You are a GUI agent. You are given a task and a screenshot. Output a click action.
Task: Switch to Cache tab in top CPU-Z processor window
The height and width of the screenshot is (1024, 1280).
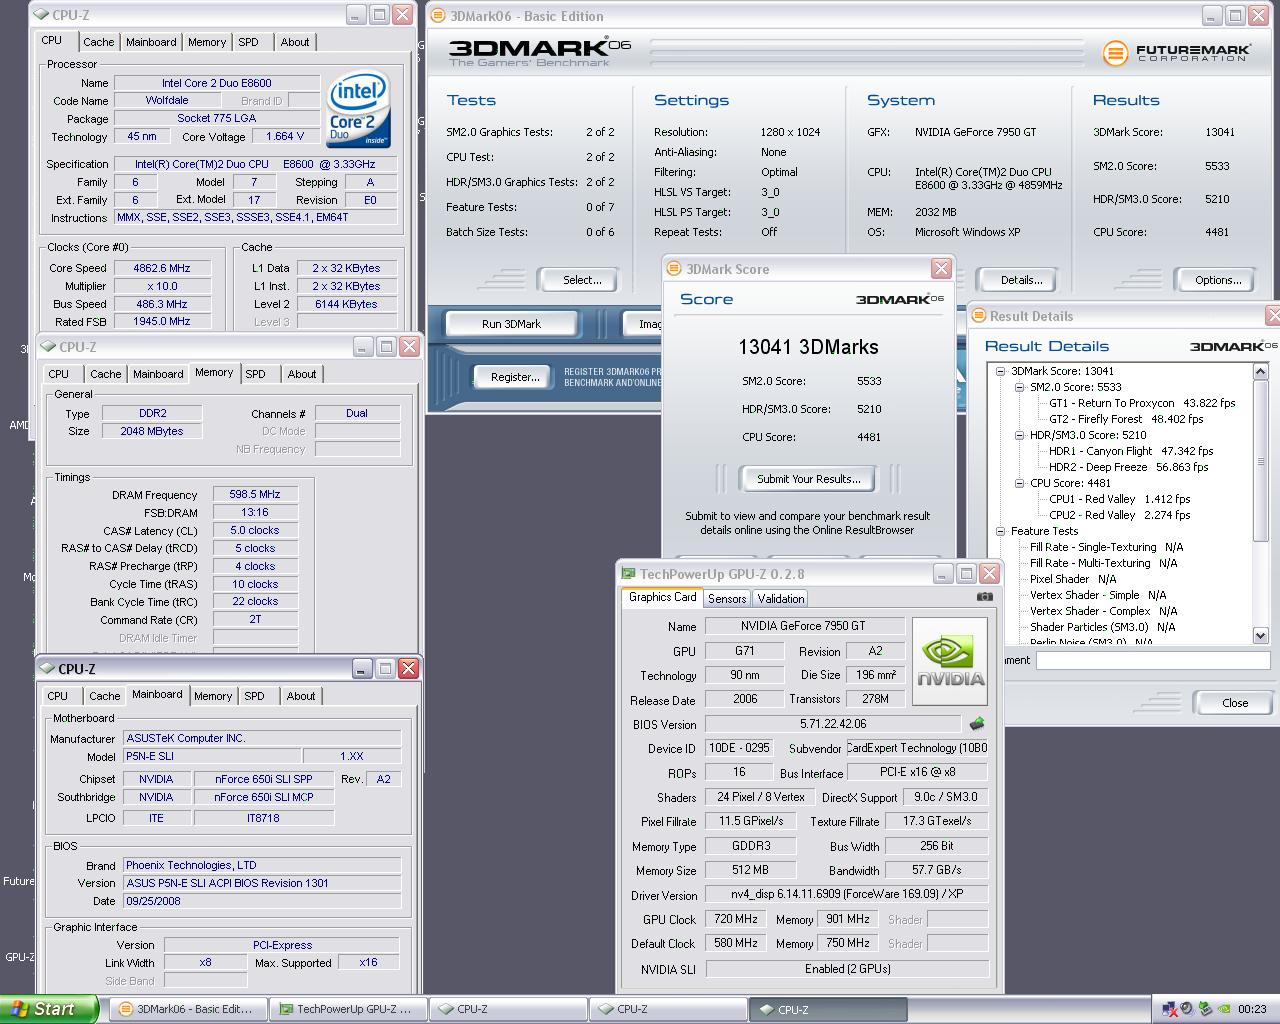(98, 42)
